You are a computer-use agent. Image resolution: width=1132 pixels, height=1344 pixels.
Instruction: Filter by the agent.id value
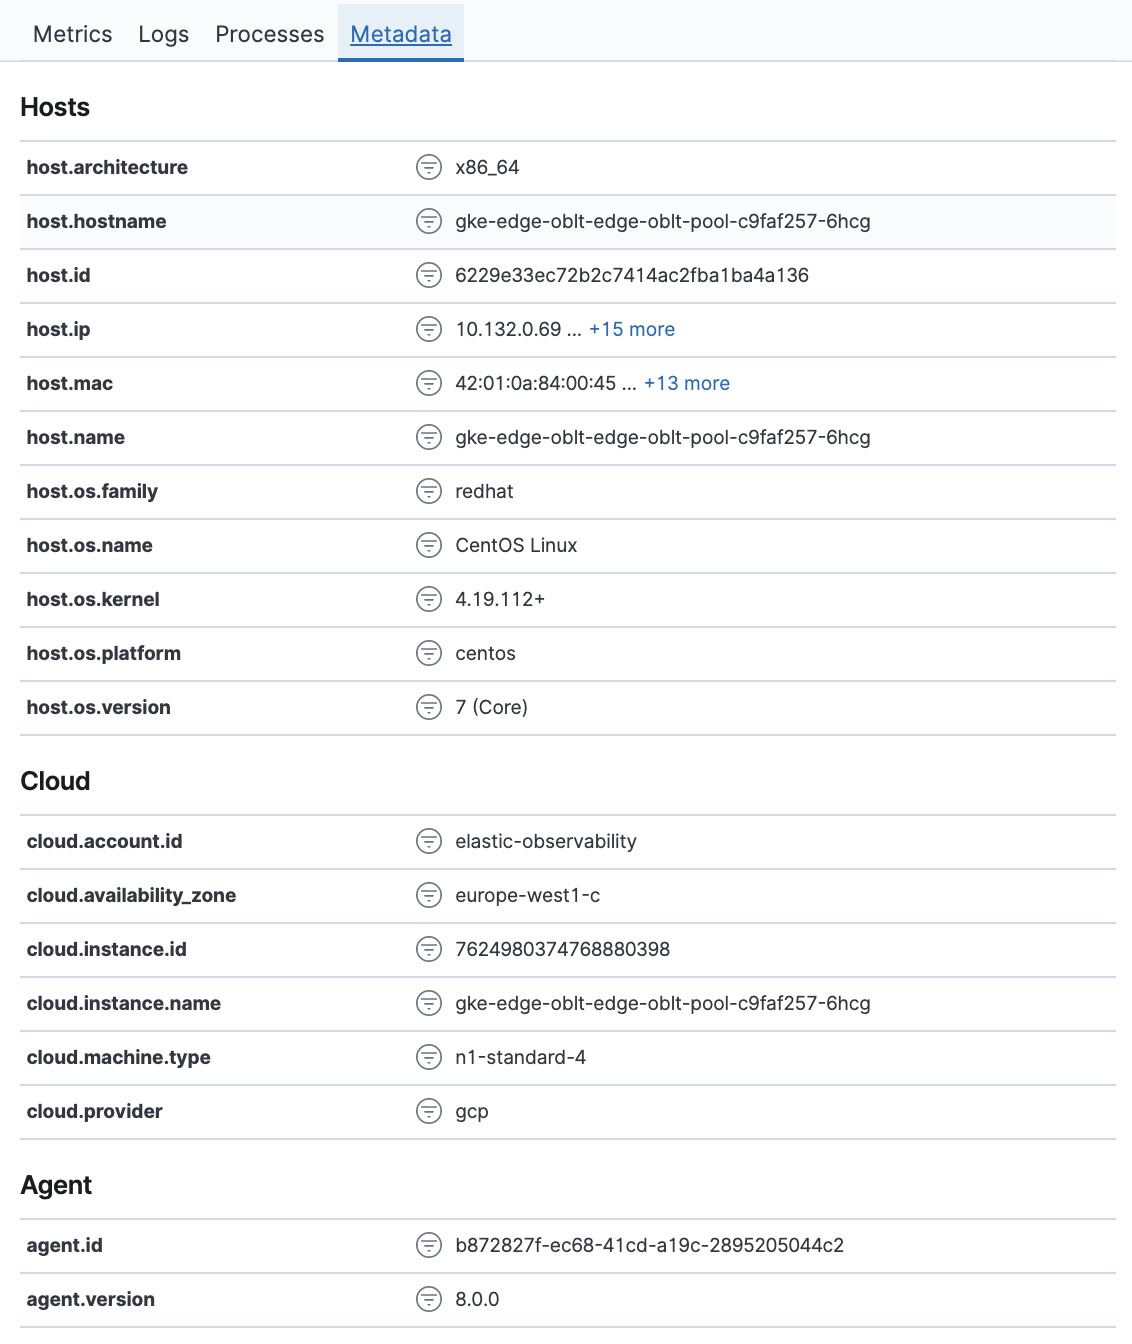click(x=430, y=1245)
